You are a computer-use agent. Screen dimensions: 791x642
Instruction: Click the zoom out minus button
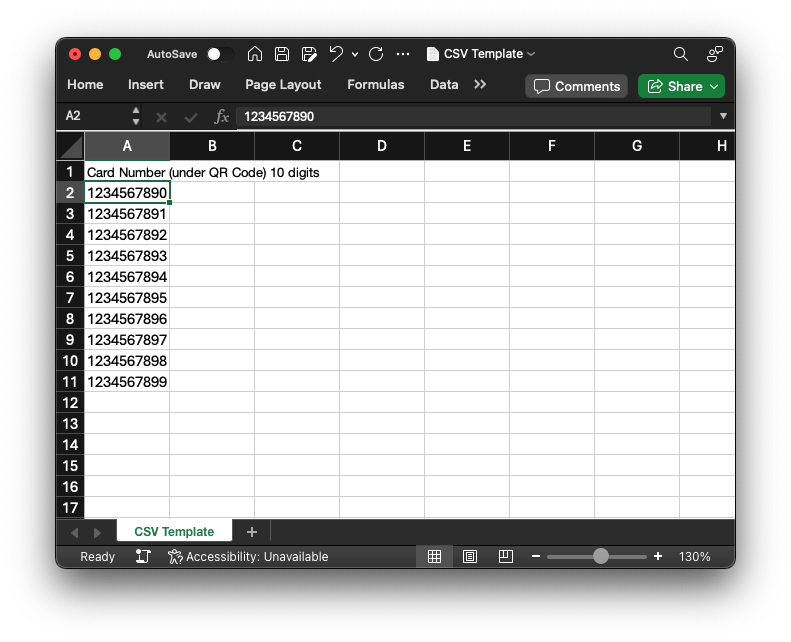536,556
